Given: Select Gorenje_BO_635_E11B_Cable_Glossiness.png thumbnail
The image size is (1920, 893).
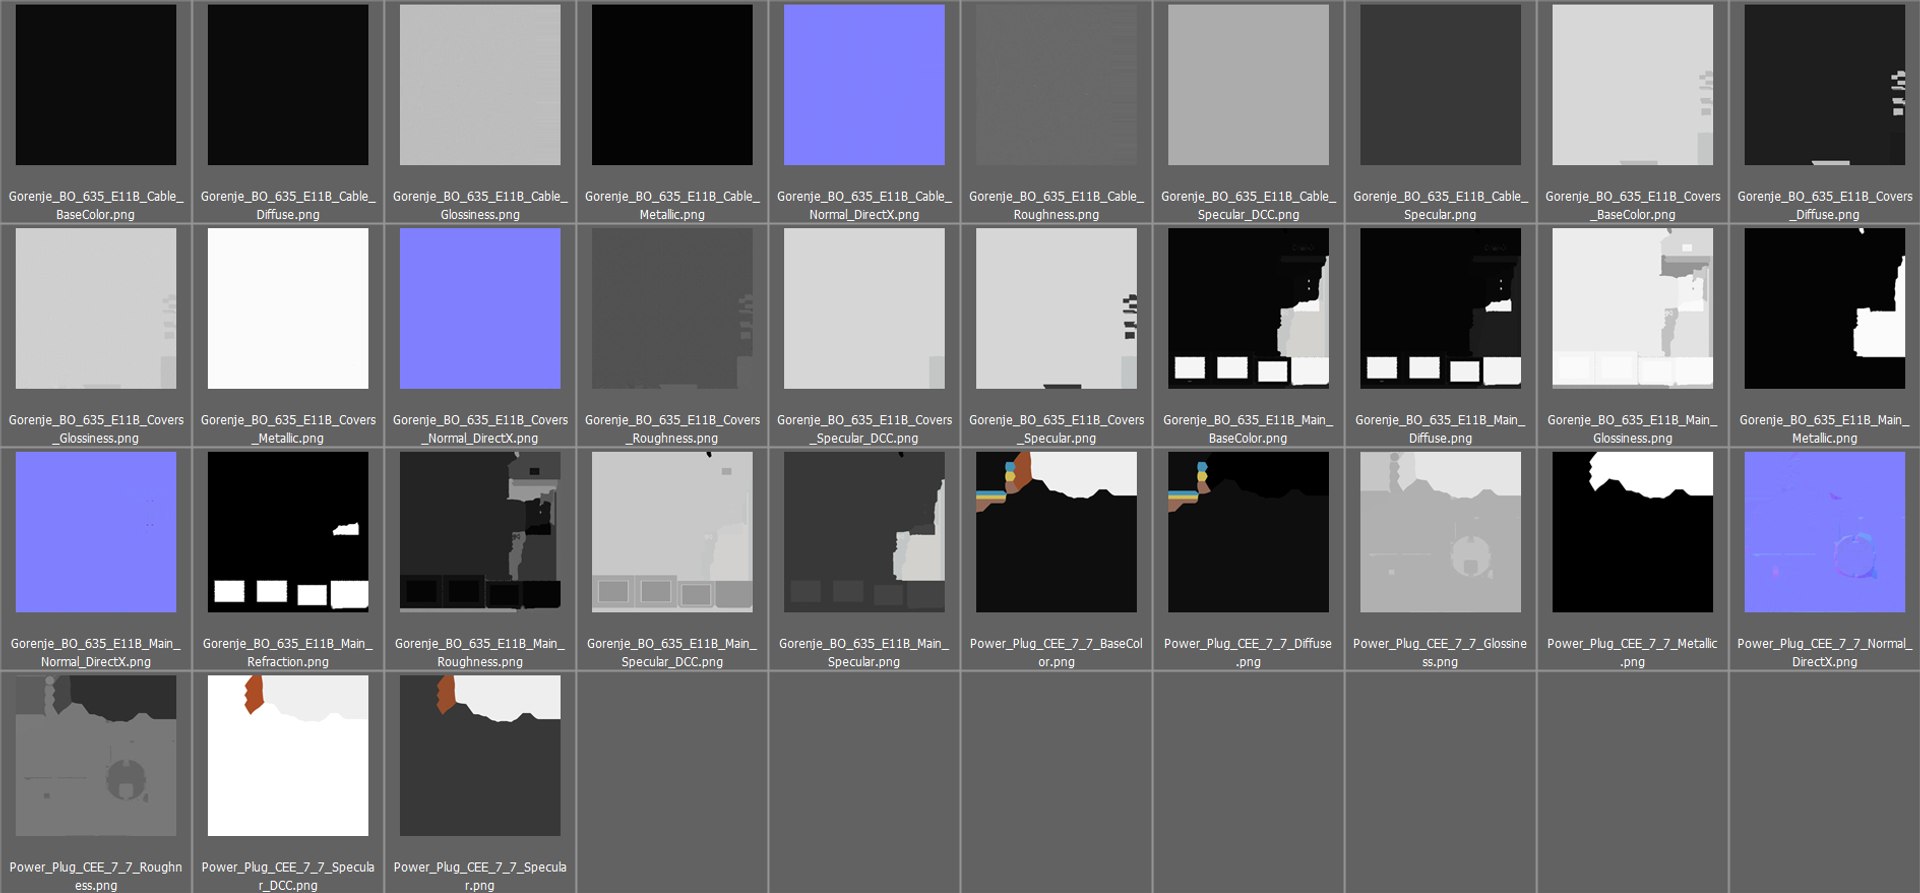Looking at the screenshot, I should pyautogui.click(x=480, y=85).
